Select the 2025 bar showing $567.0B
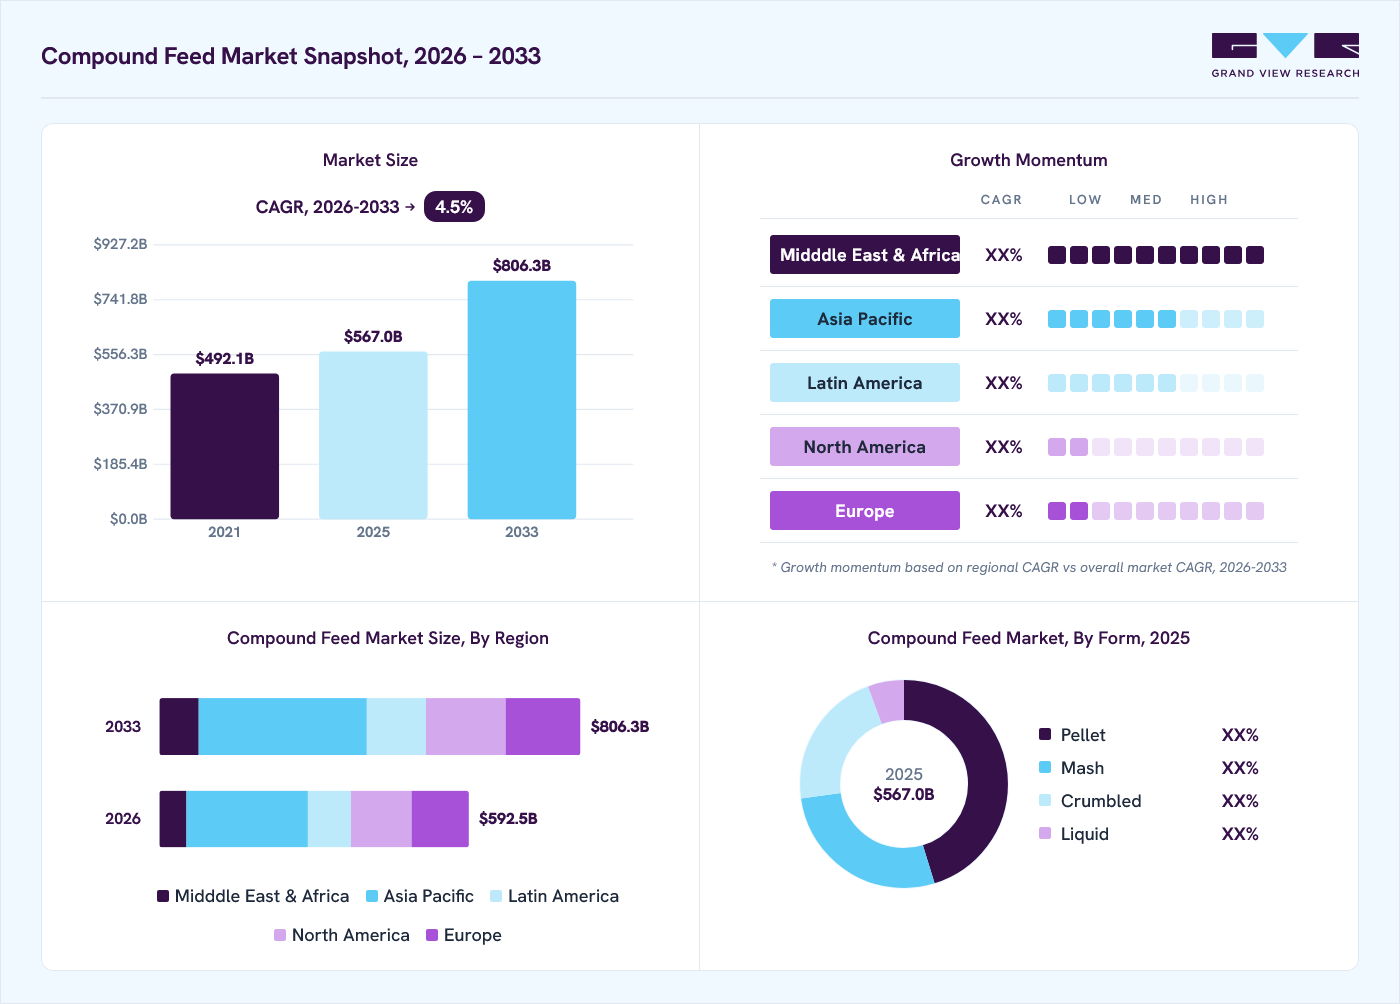 (373, 435)
